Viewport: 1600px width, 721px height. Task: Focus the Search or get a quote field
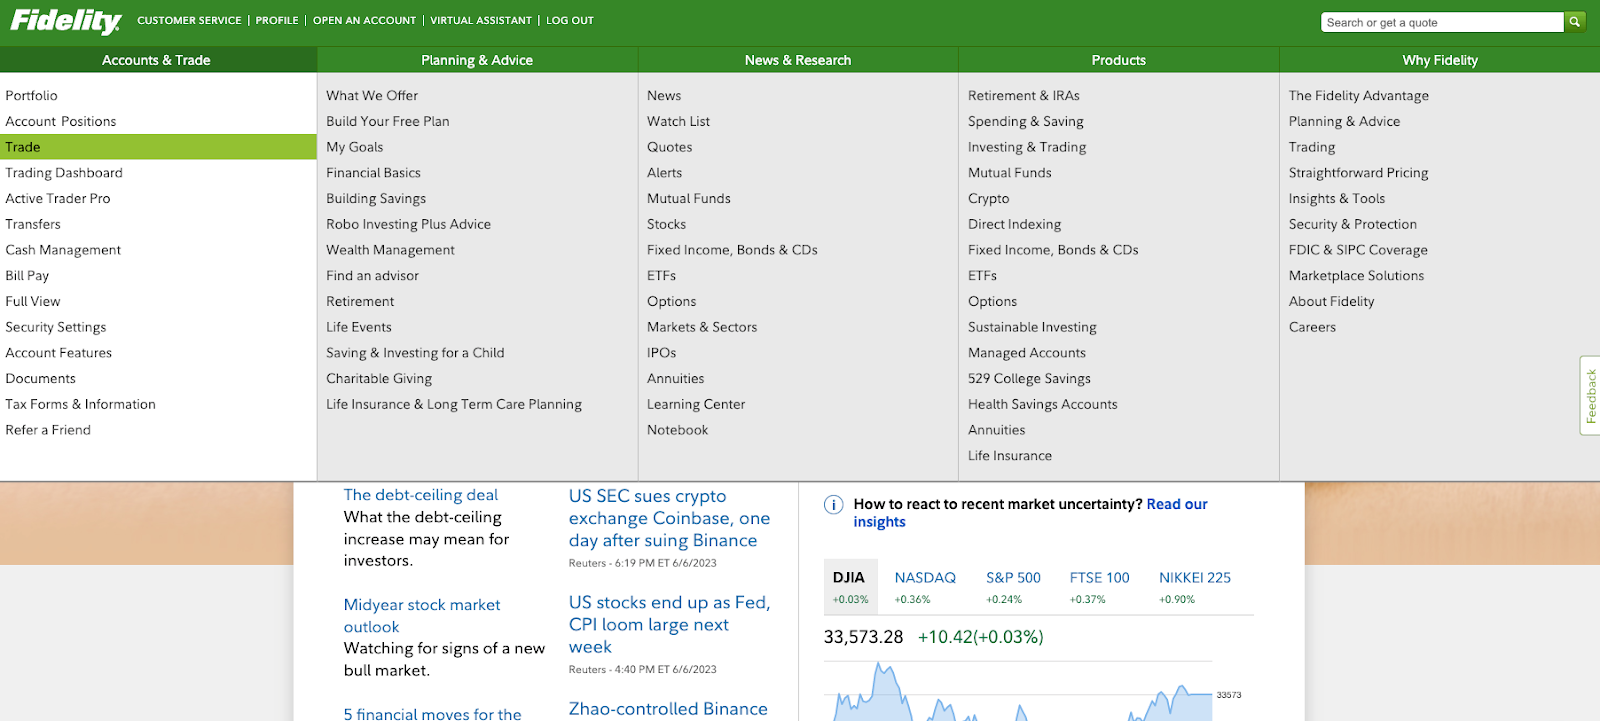pos(1442,22)
